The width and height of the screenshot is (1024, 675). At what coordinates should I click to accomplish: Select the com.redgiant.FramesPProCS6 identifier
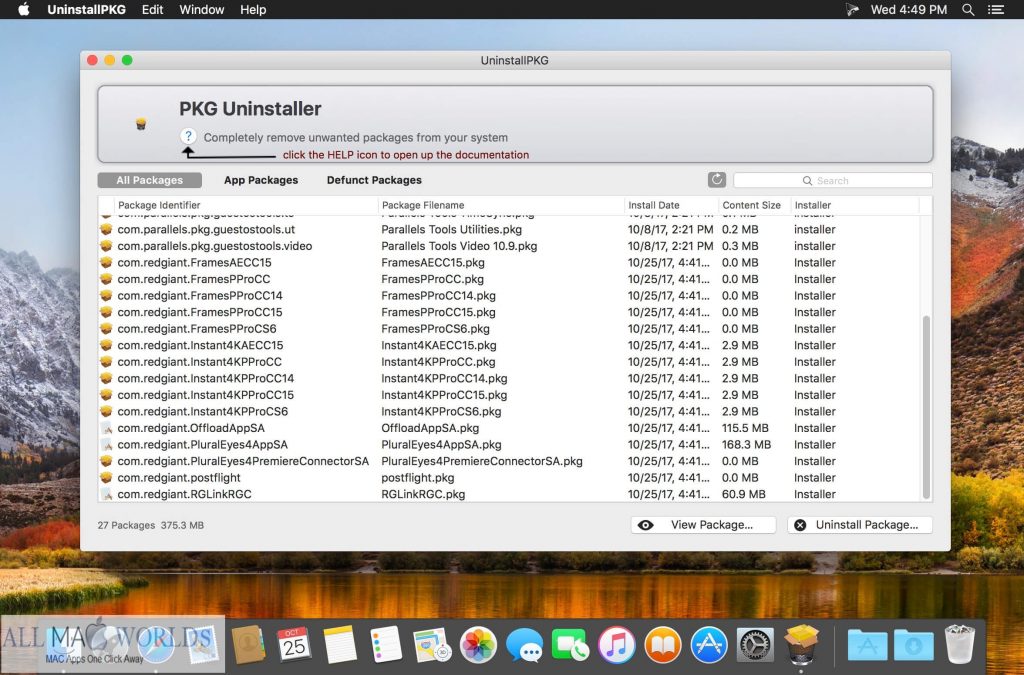[197, 328]
